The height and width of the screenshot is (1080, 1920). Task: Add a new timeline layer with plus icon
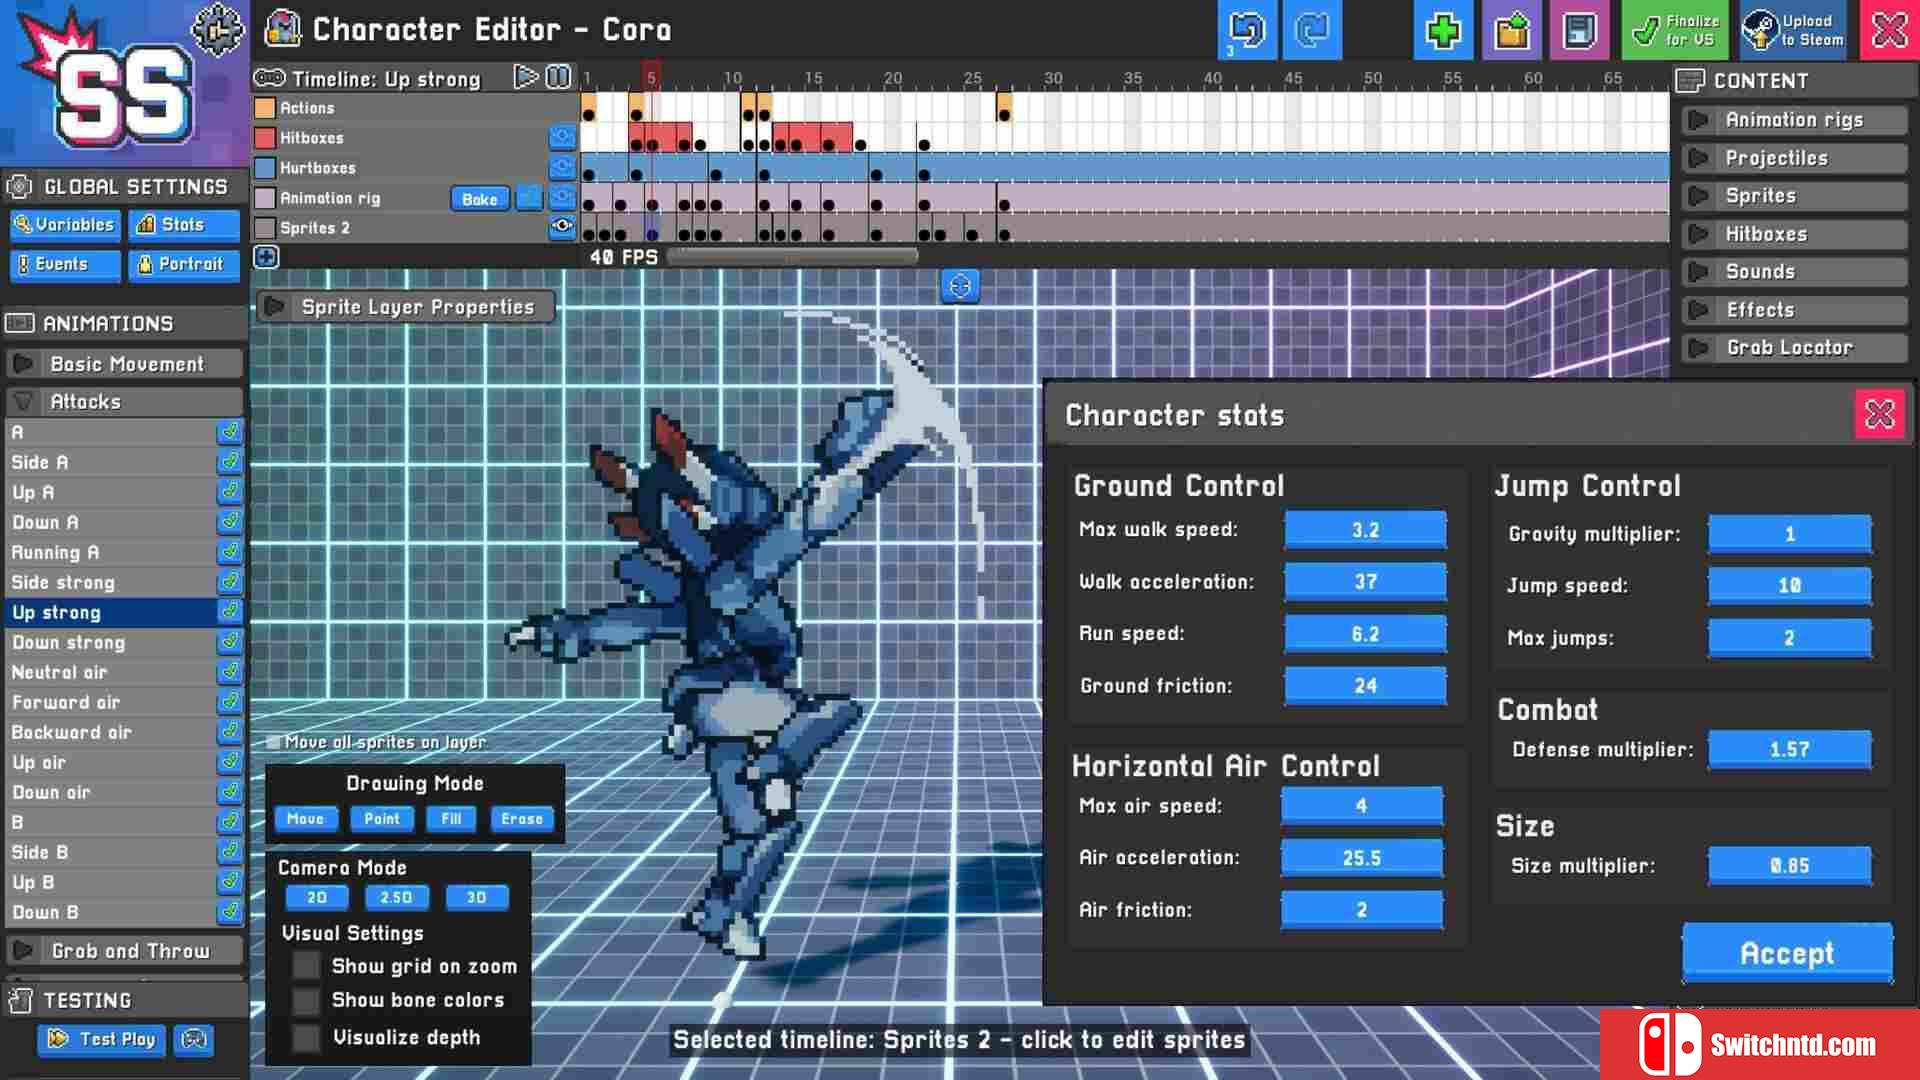click(x=266, y=257)
